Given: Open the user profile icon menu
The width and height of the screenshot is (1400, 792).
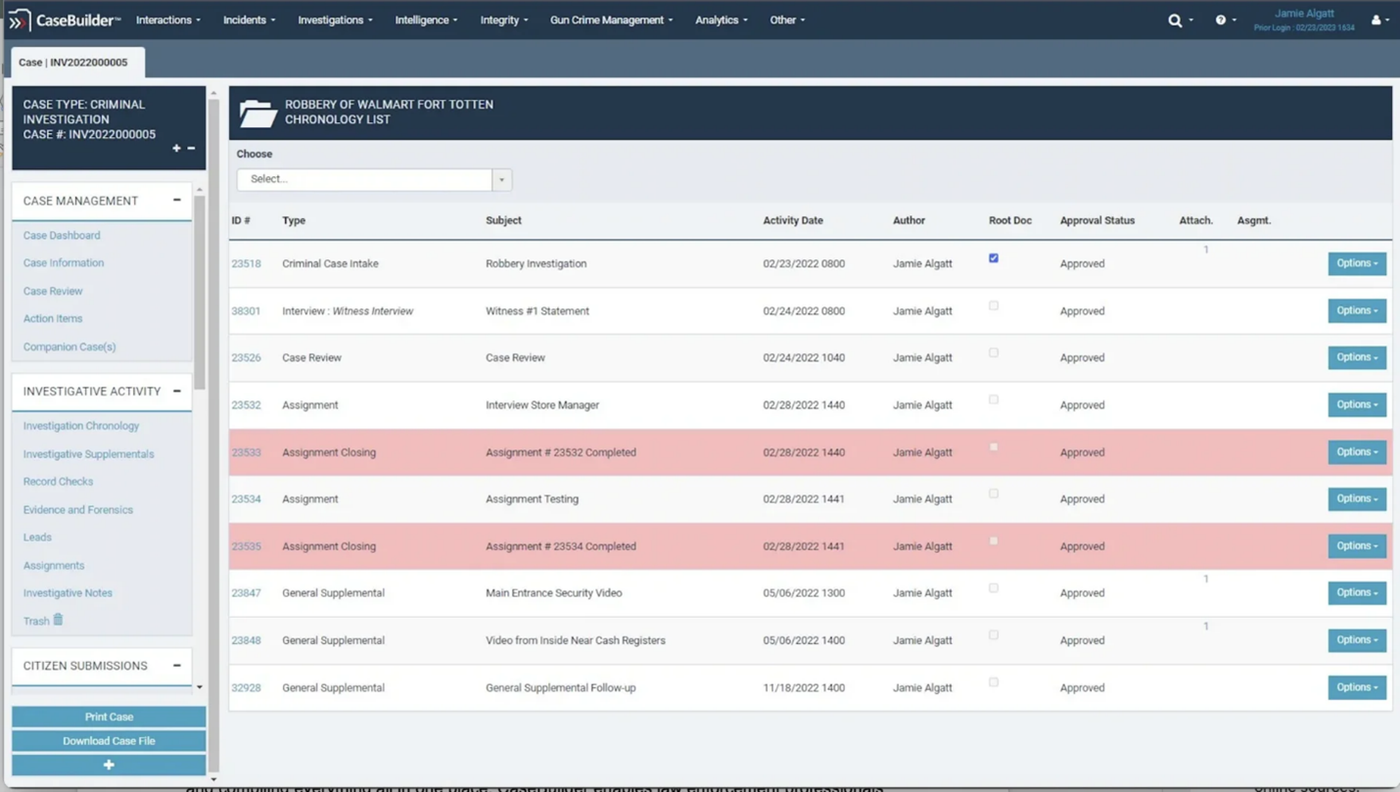Looking at the screenshot, I should click(1376, 20).
